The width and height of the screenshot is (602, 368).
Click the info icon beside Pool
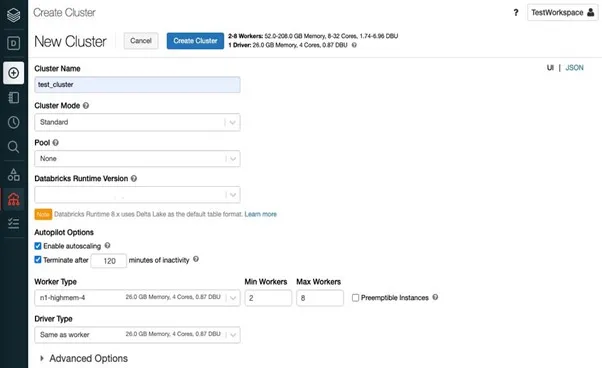click(x=56, y=142)
